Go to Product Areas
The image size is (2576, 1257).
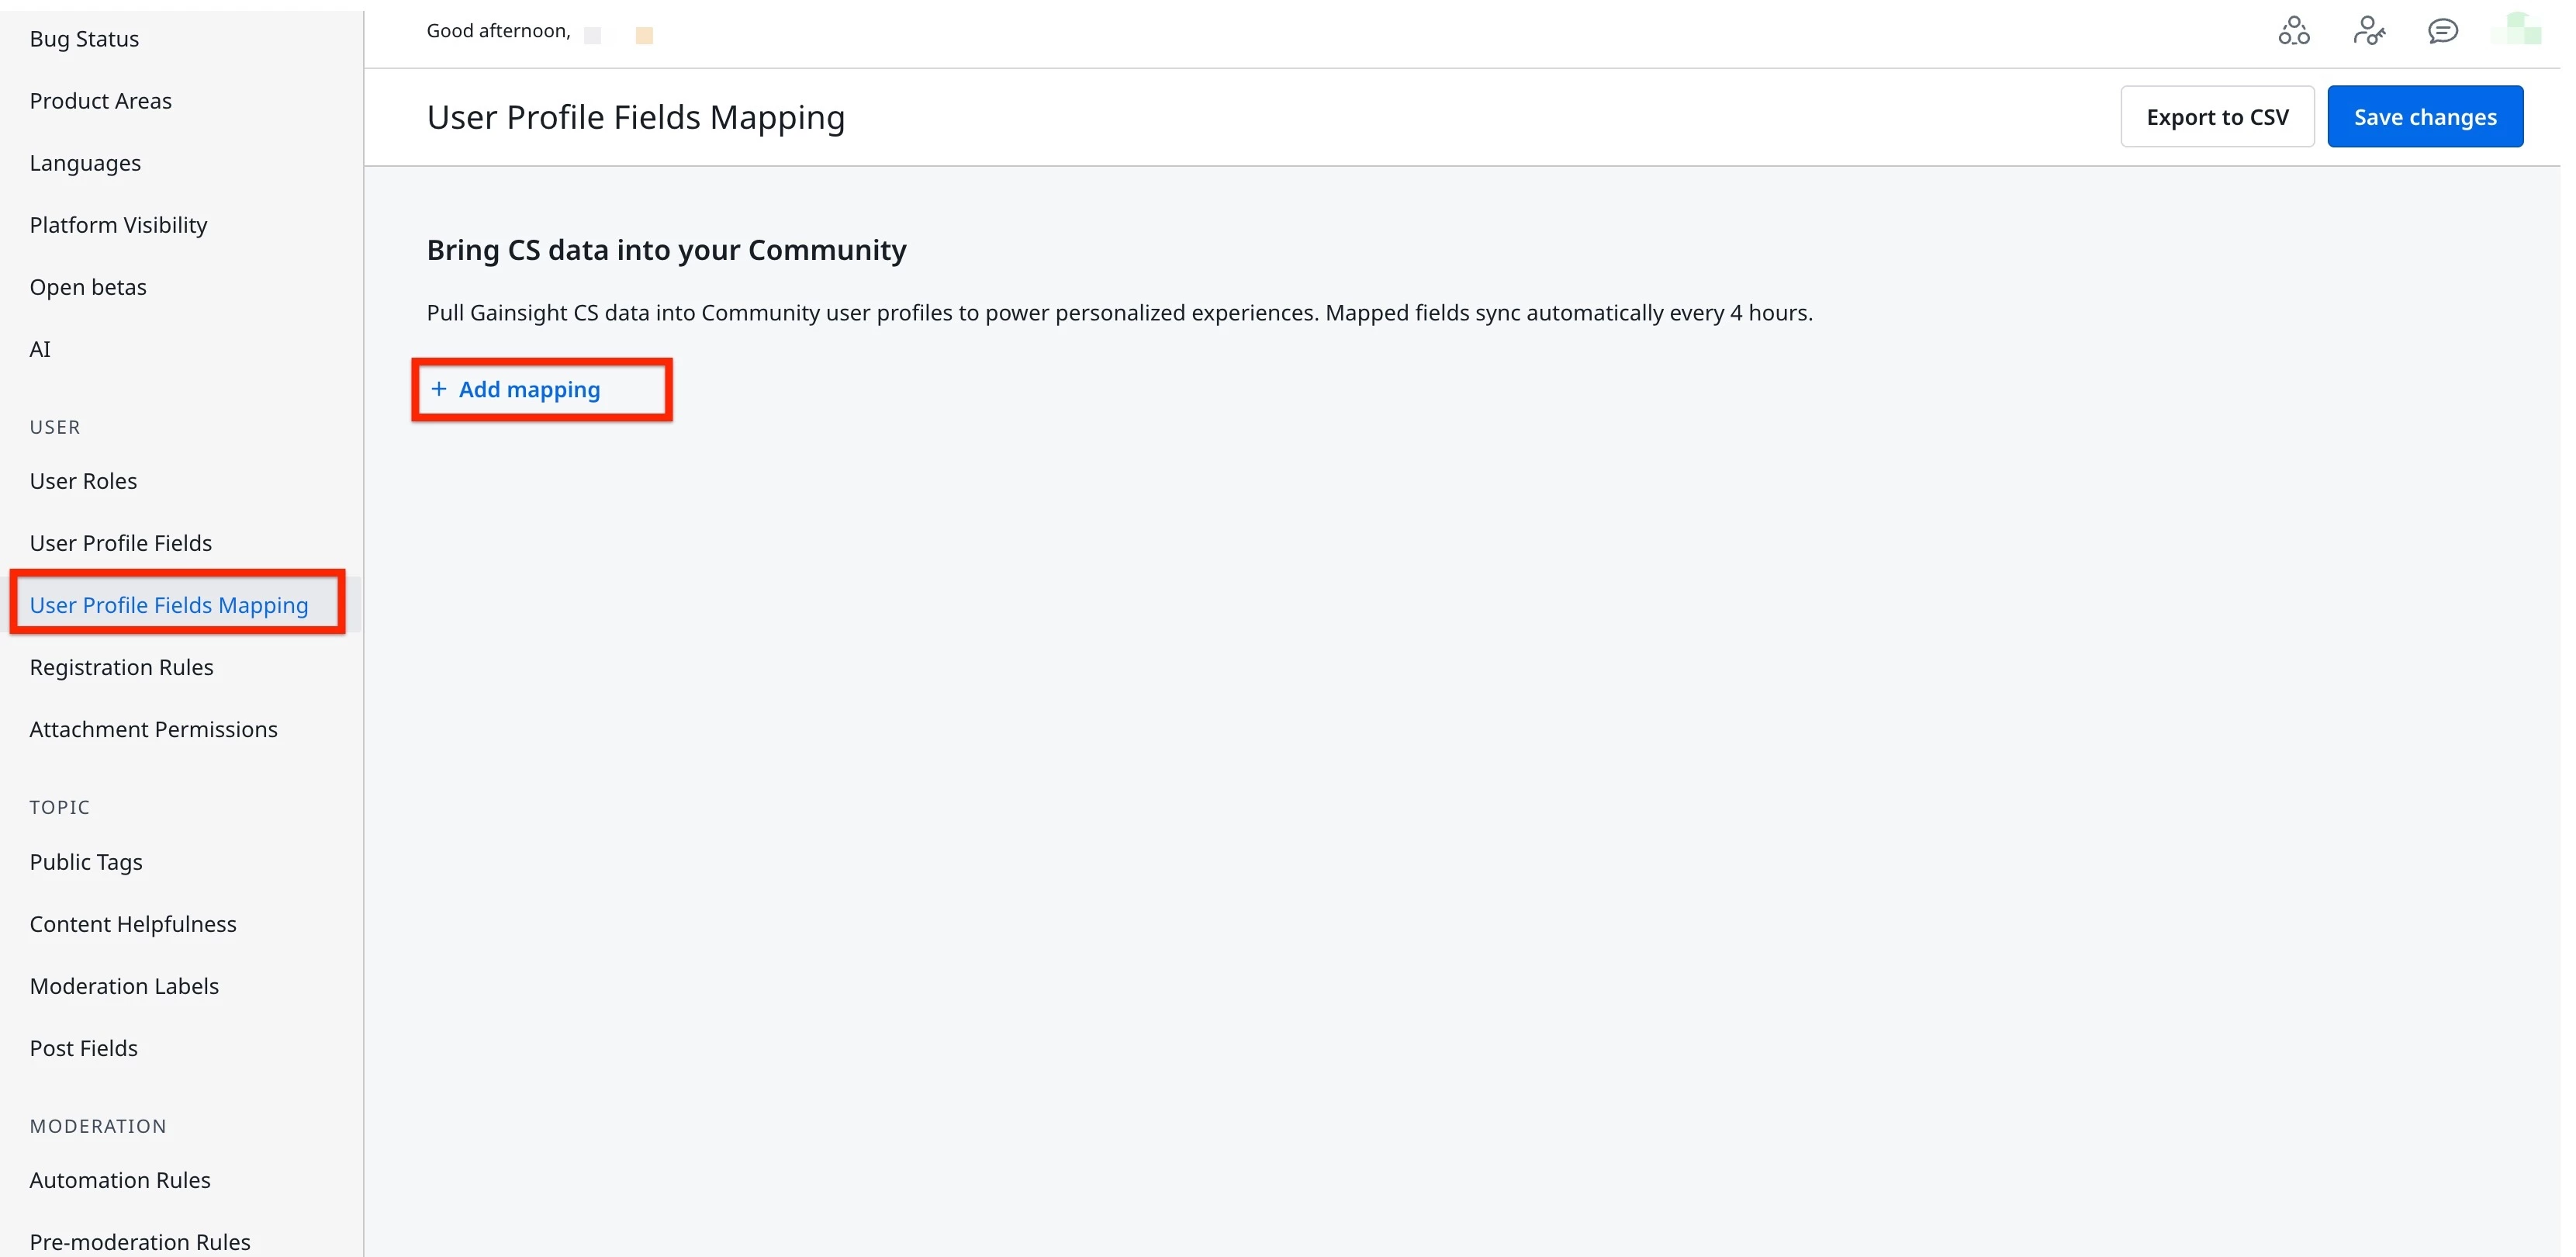tap(101, 101)
